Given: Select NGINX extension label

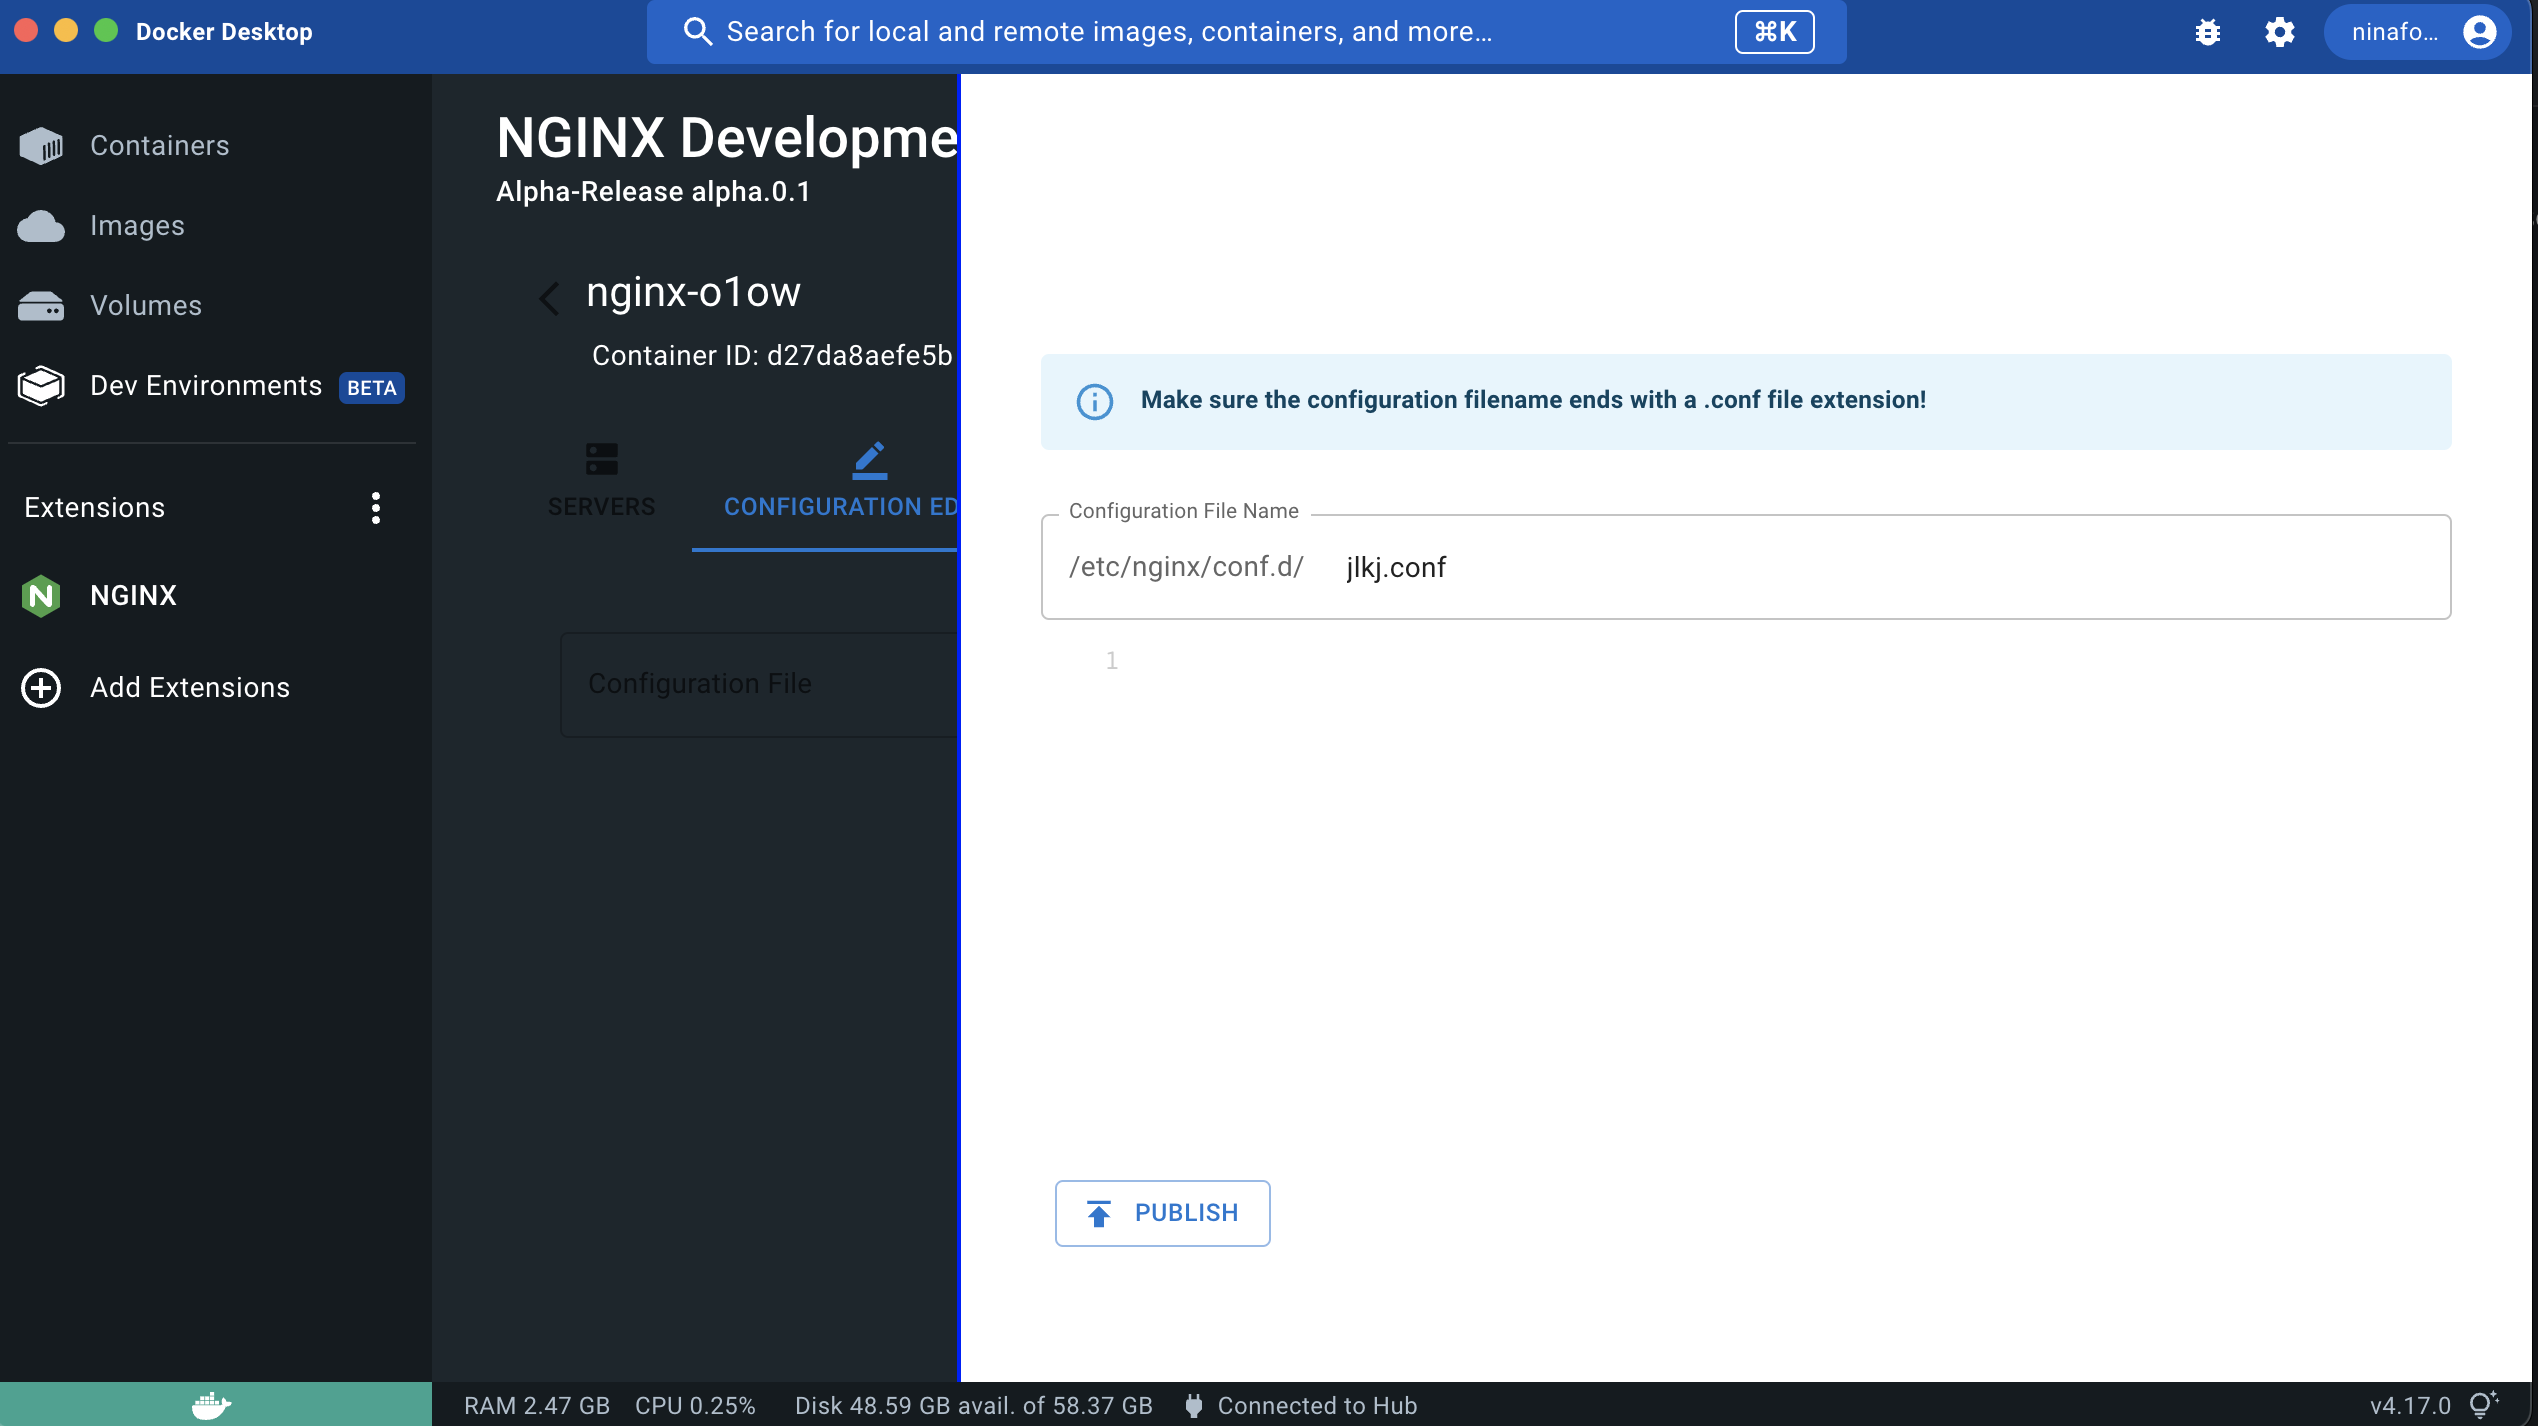Looking at the screenshot, I should coord(134,596).
